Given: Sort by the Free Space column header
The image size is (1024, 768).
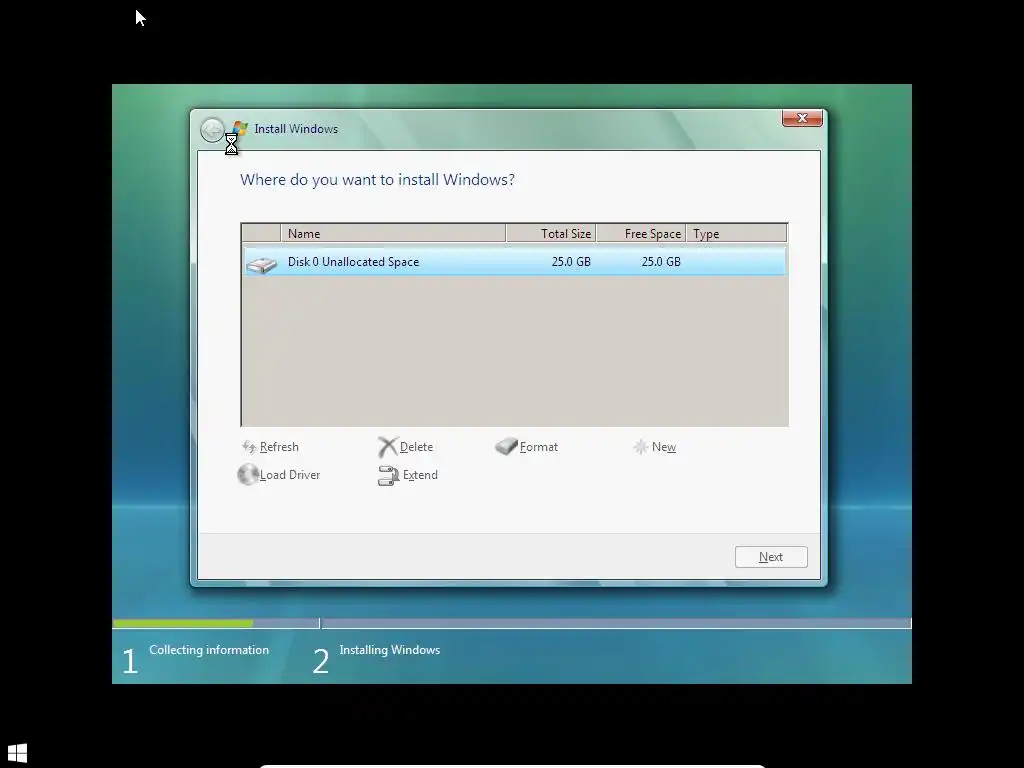Looking at the screenshot, I should (641, 233).
